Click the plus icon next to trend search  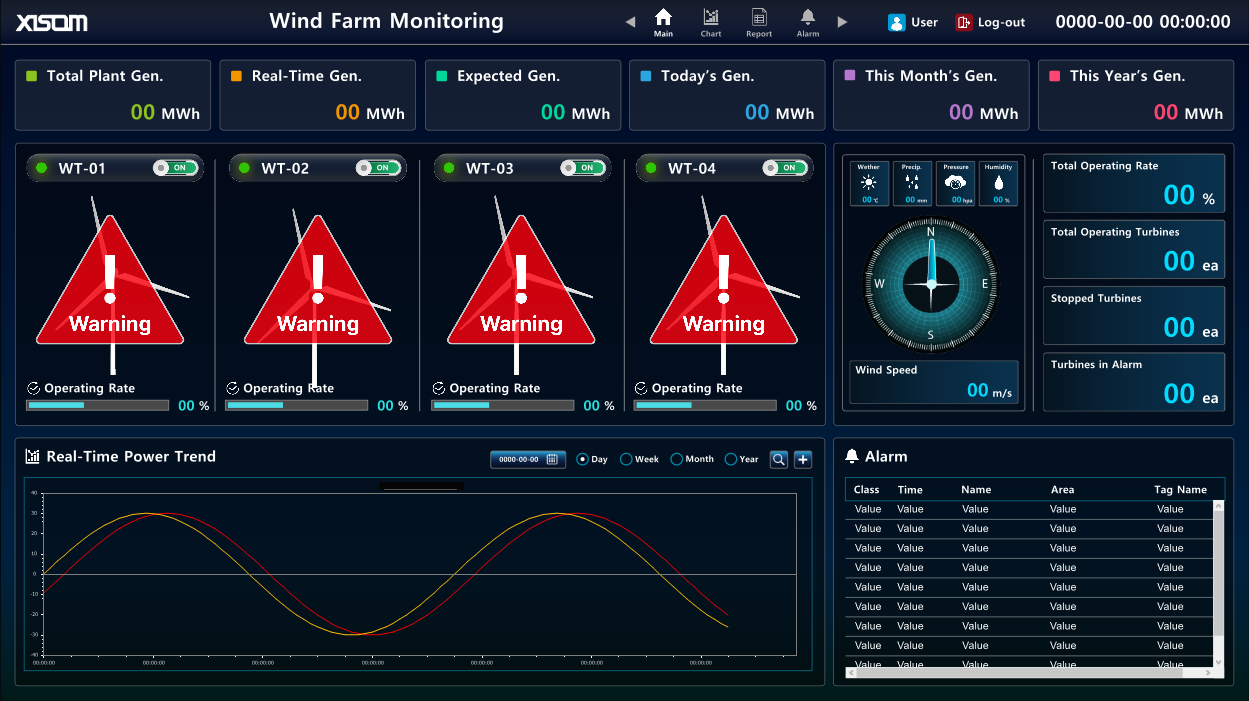pyautogui.click(x=803, y=459)
